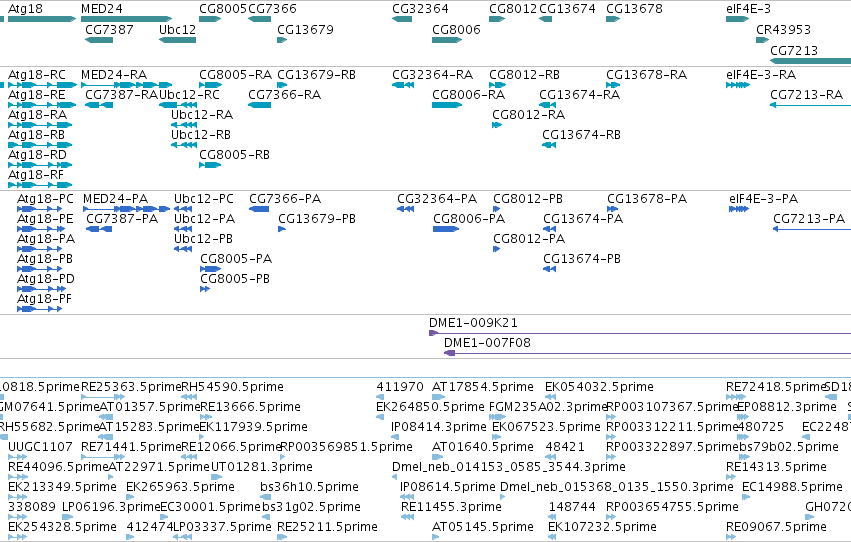Click the CG8005 gene label

[x=223, y=9]
